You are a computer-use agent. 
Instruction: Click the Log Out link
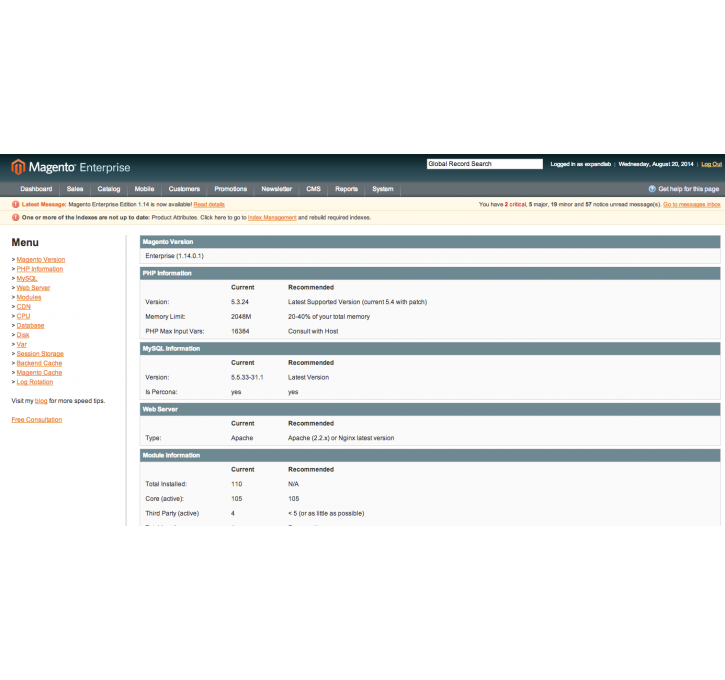click(x=711, y=164)
